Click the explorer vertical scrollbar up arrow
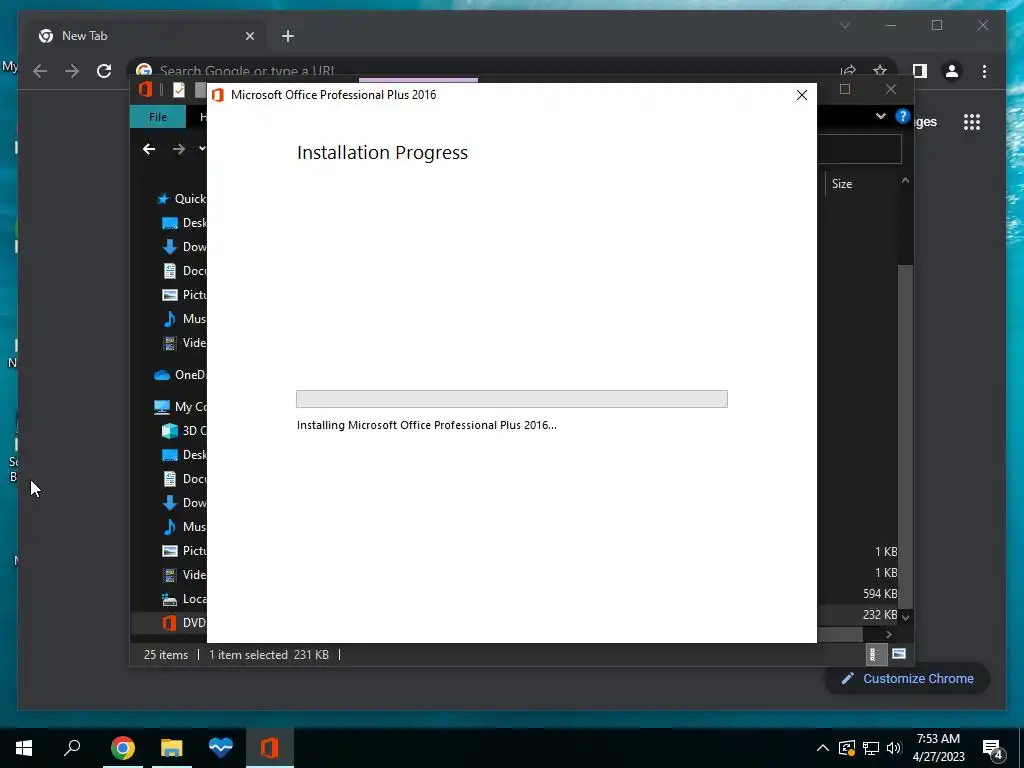1024x768 pixels. [905, 180]
